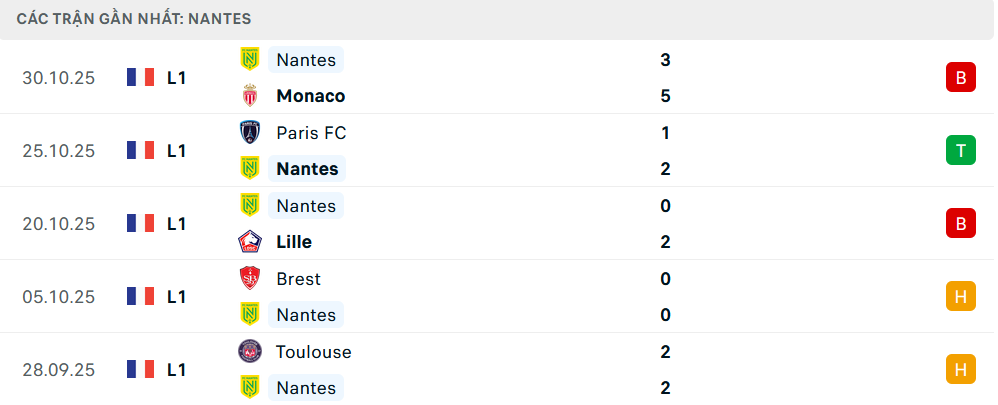Select the 20.10.25 match date

point(58,223)
